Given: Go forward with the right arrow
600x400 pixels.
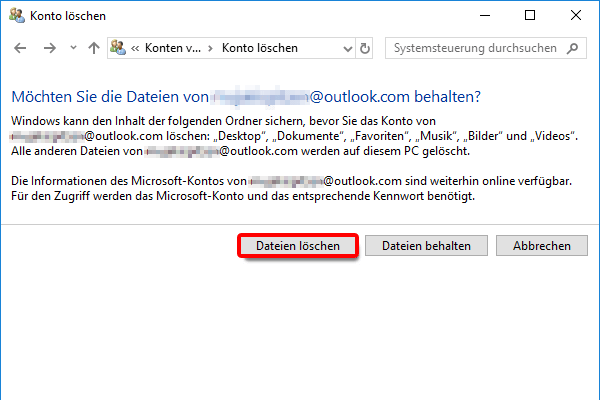Looking at the screenshot, I should pyautogui.click(x=50, y=48).
